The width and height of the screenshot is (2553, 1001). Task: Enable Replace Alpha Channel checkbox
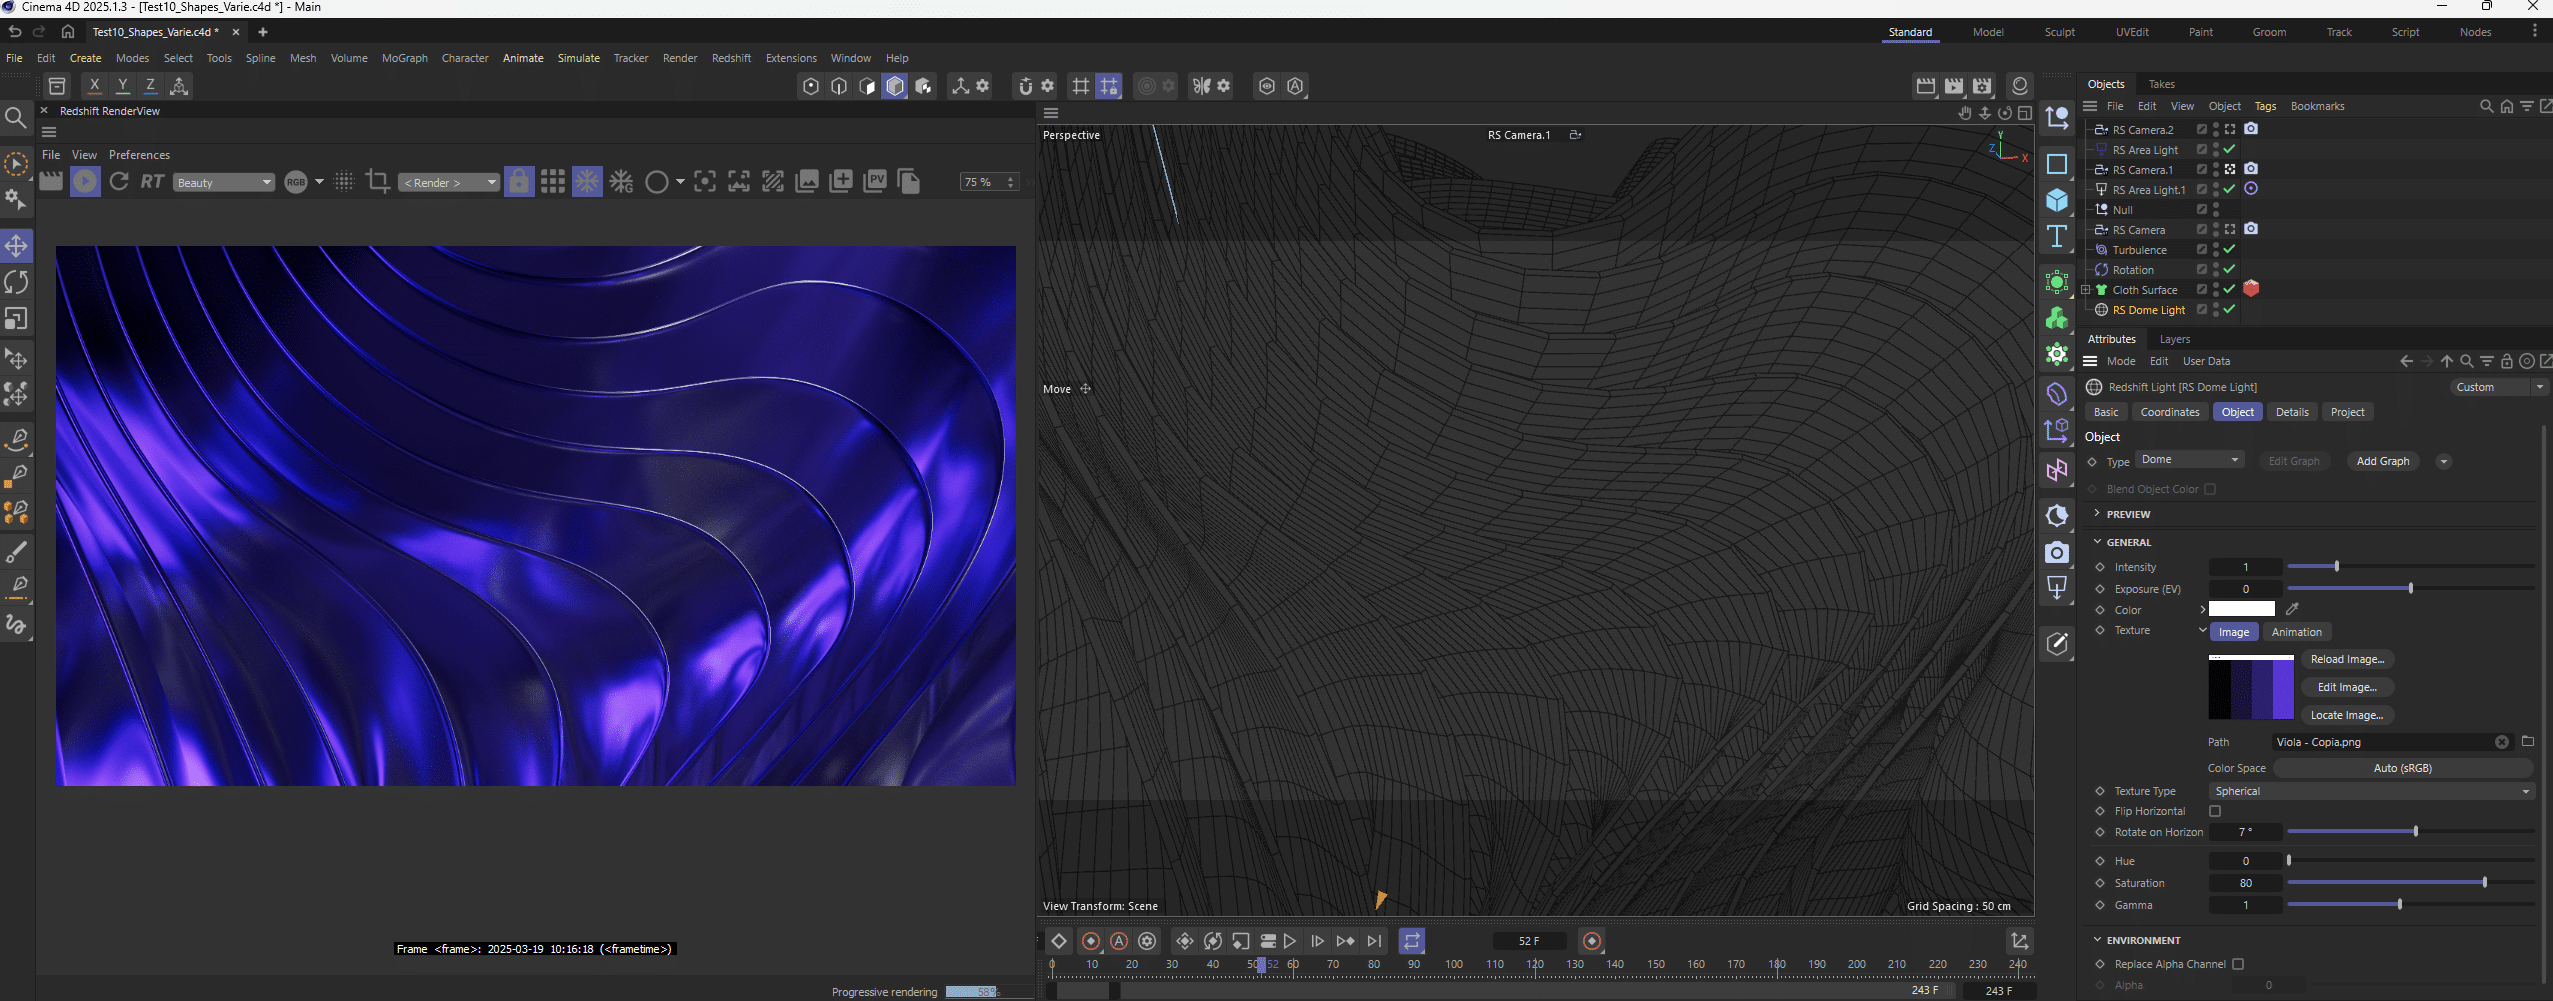[x=2238, y=964]
